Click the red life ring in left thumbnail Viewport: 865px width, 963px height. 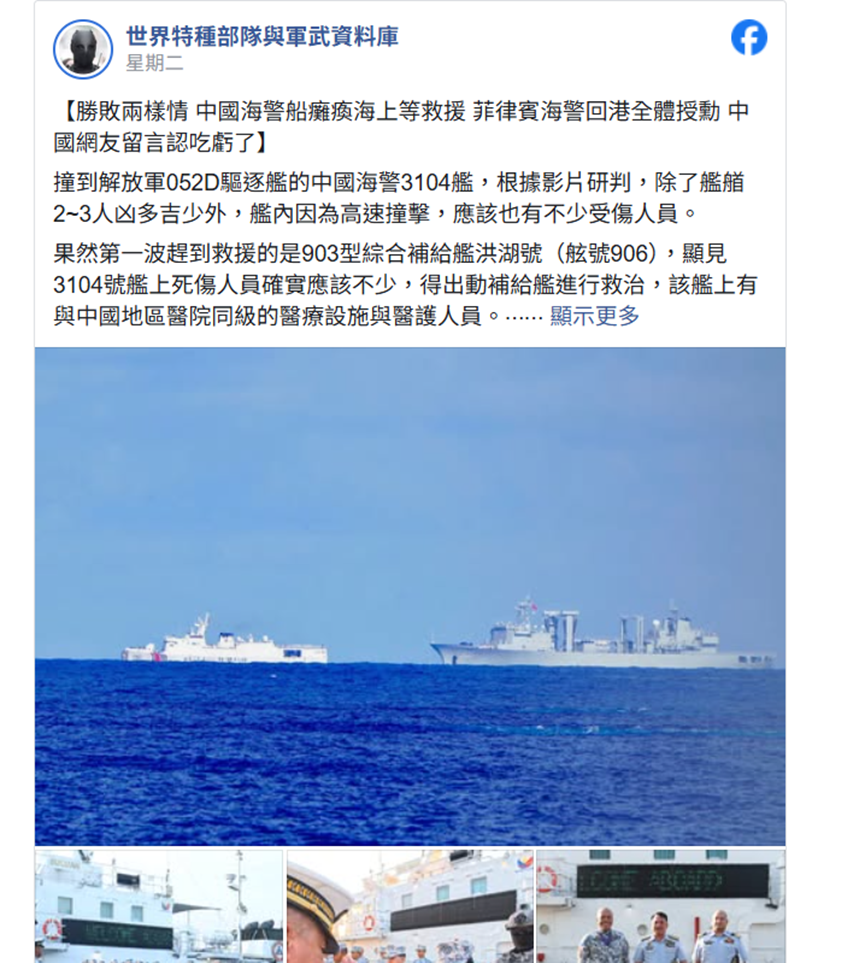coord(52,927)
